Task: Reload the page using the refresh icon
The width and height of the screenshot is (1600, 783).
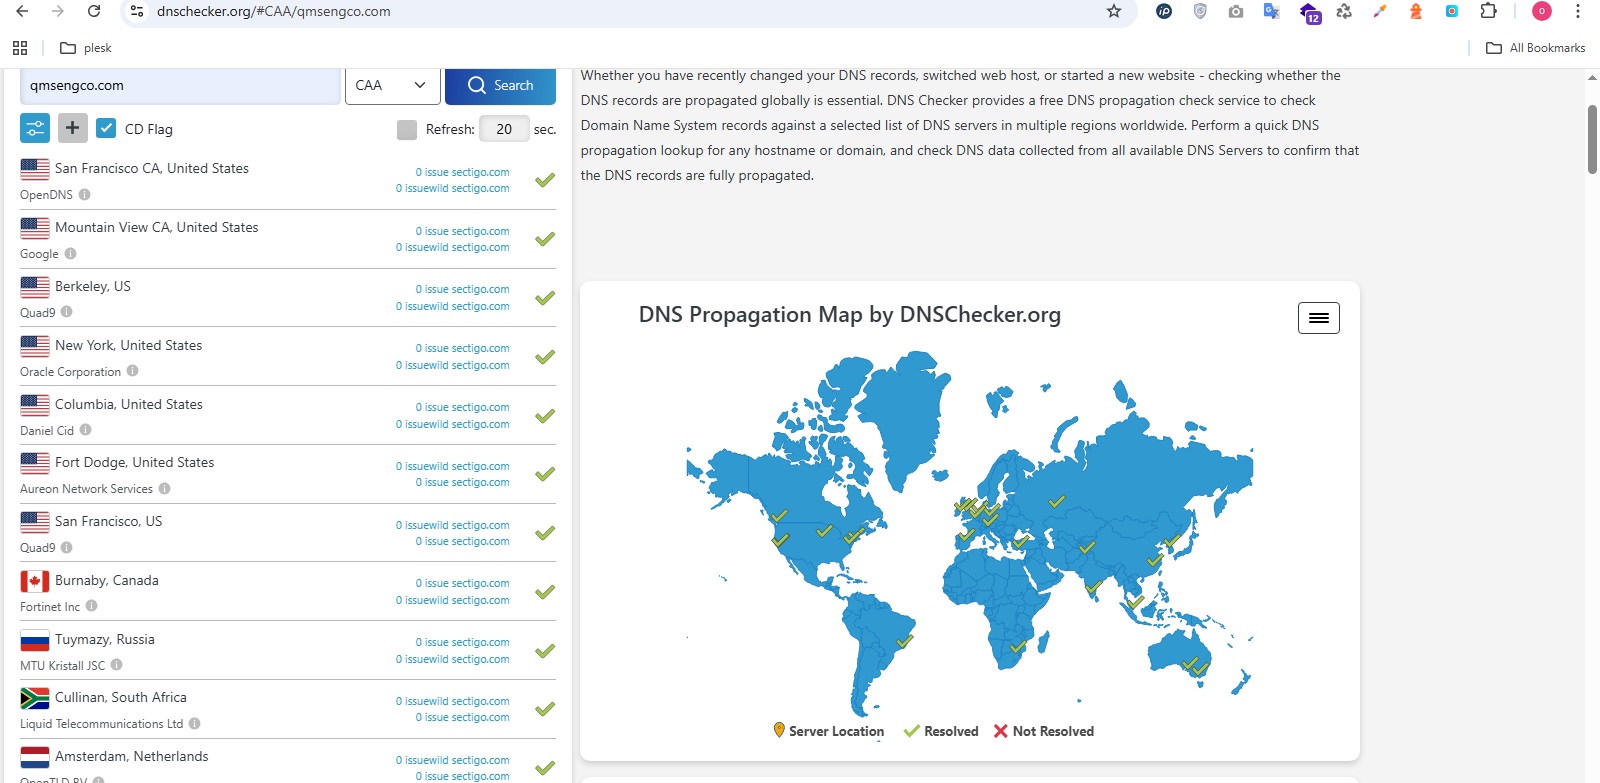Action: tap(94, 11)
